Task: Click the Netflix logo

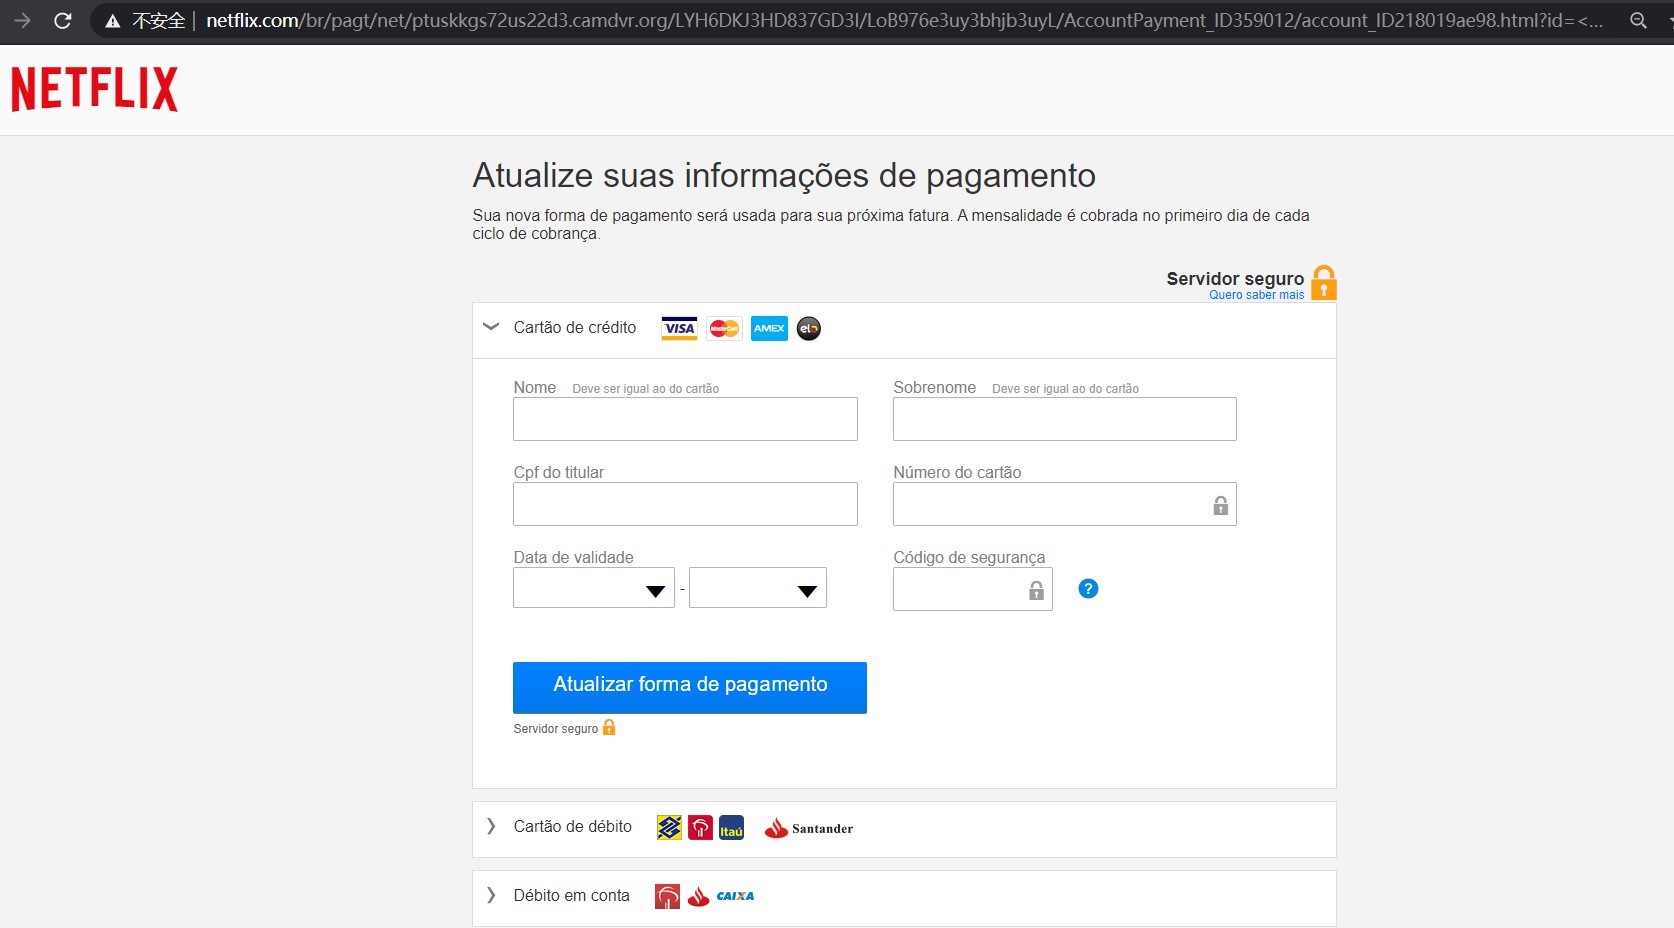Action: [95, 89]
